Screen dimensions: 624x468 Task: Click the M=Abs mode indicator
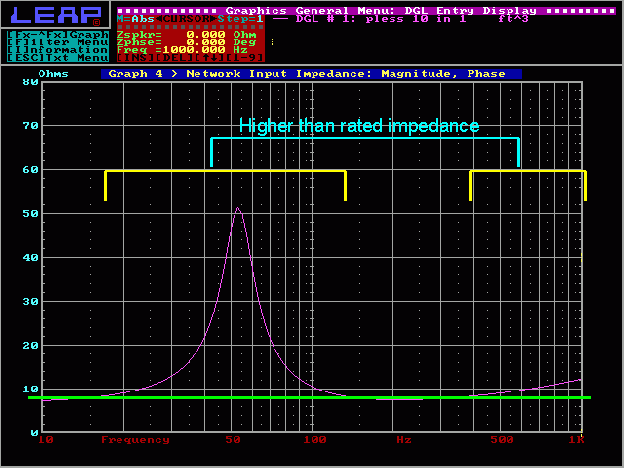click(x=136, y=19)
